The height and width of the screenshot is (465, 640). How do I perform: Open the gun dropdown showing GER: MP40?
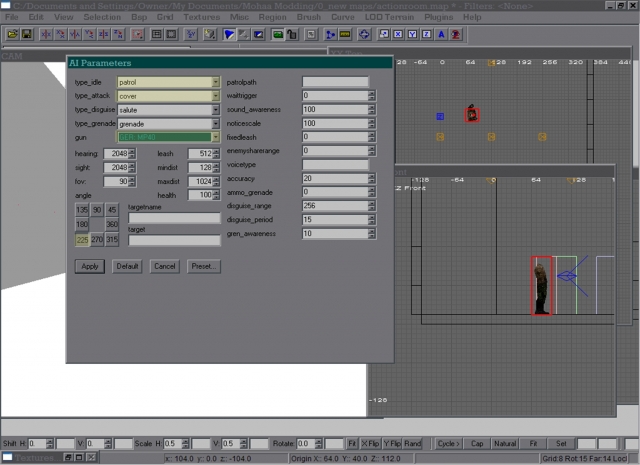[x=216, y=137]
